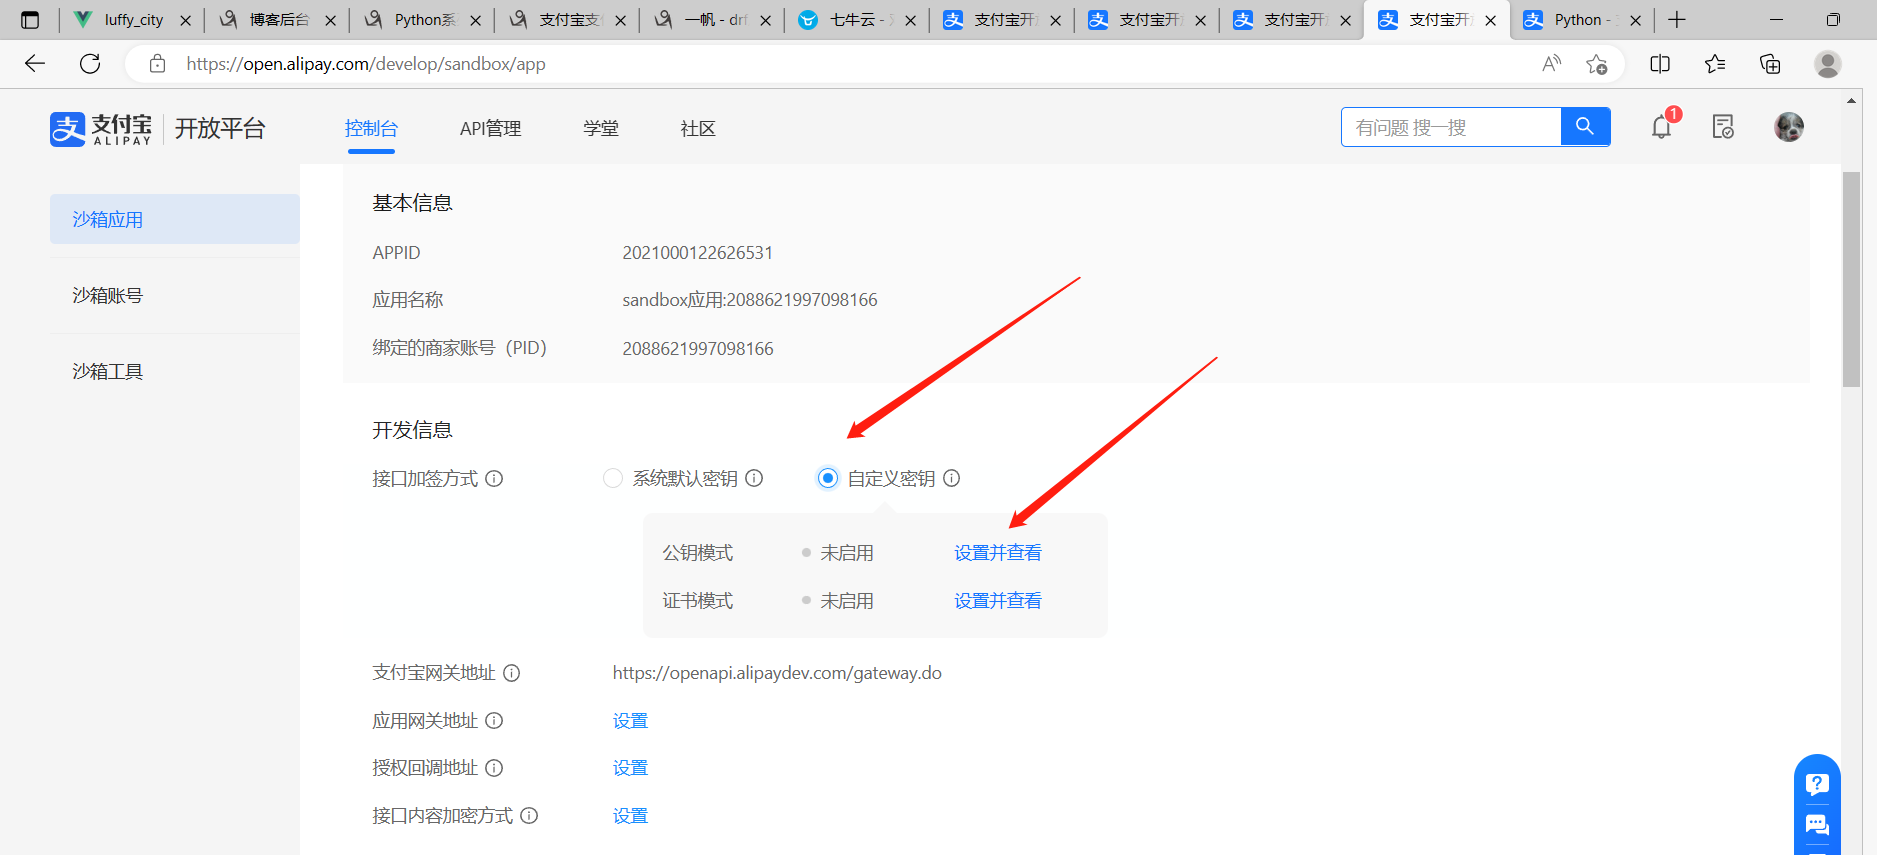Open the document checklist icon in header
The height and width of the screenshot is (855, 1877).
pos(1723,127)
